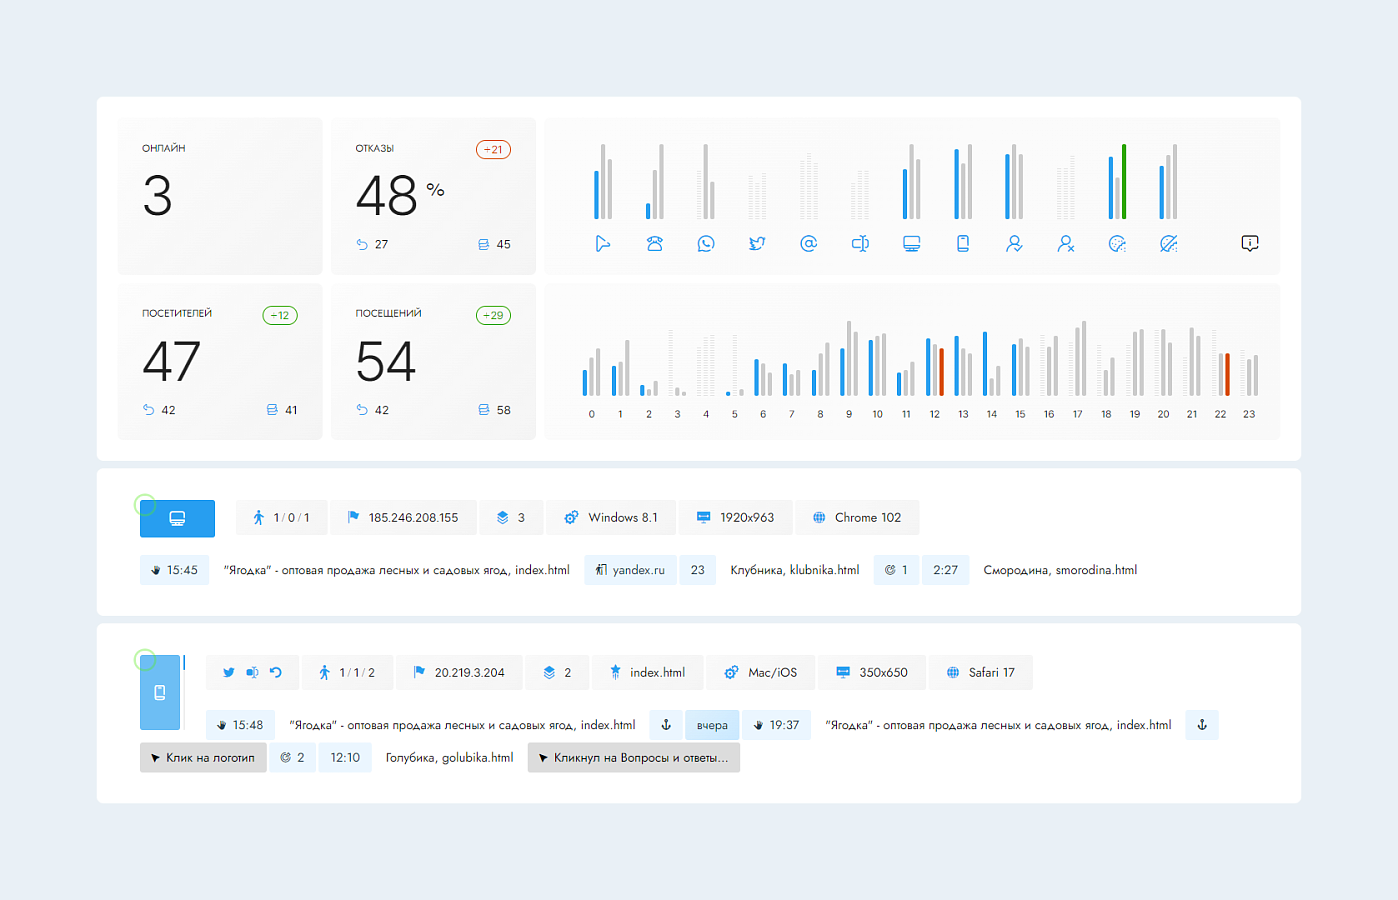The width and height of the screenshot is (1398, 900).
Task: Click blue desktop device button of first visitor
Action: click(177, 518)
